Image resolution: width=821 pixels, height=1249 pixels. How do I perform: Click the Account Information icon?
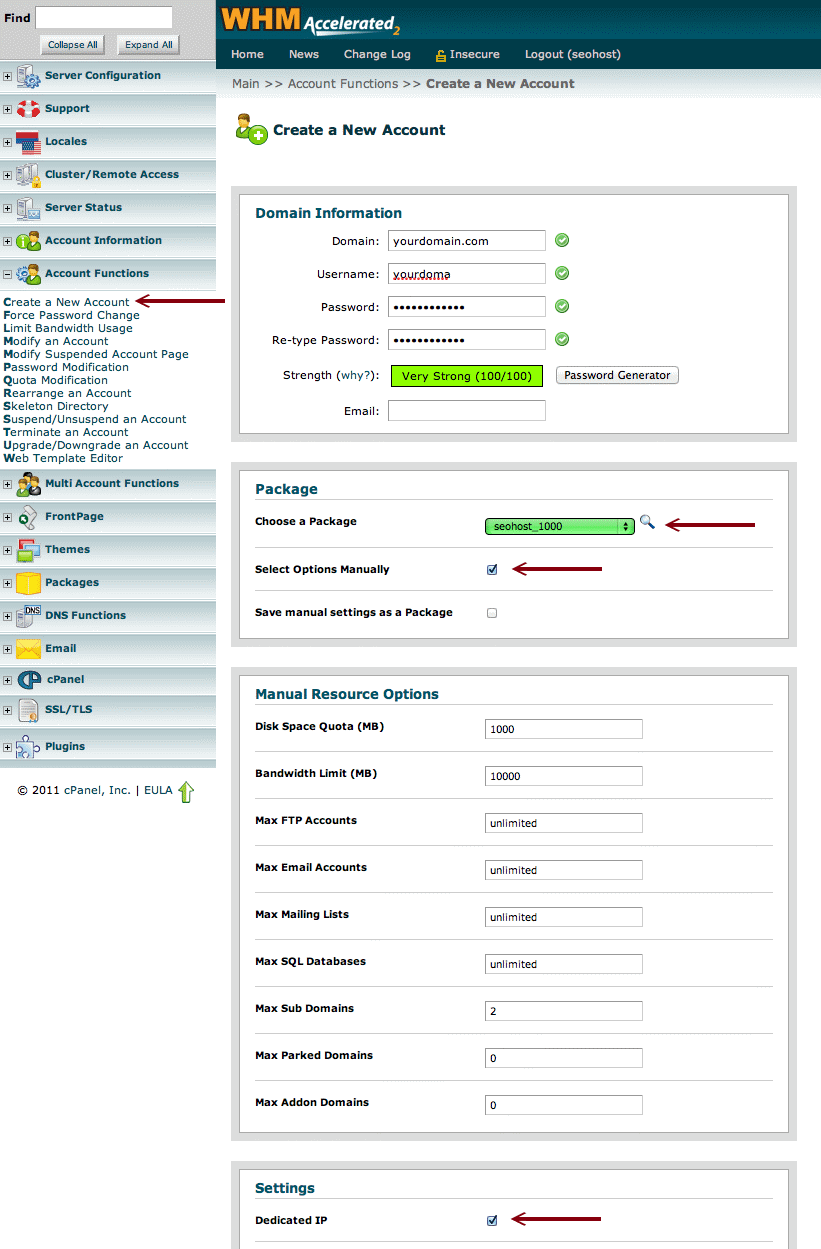coord(28,241)
